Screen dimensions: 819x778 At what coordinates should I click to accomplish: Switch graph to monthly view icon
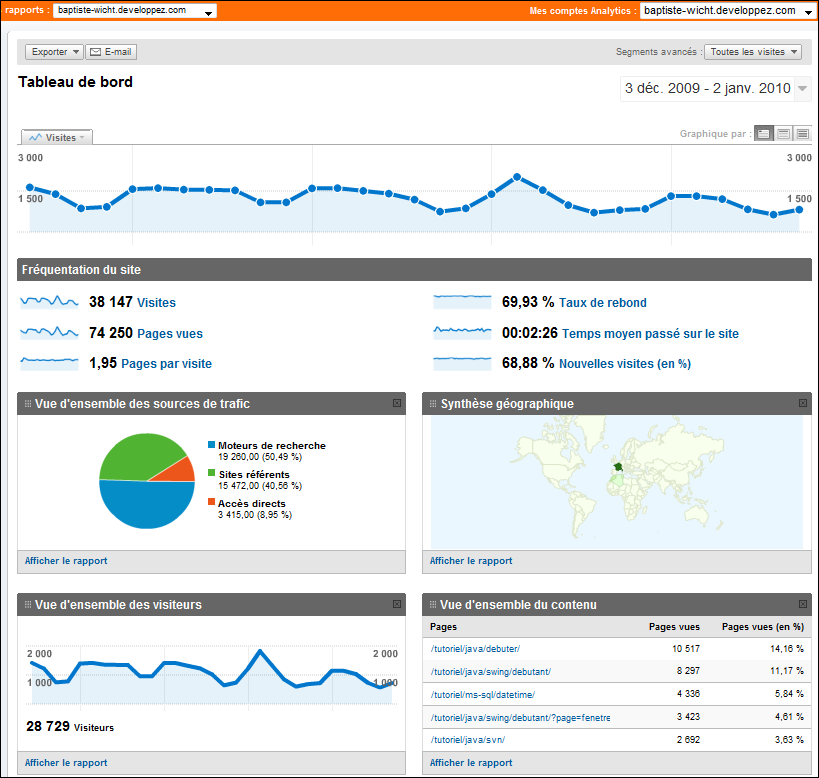point(802,134)
